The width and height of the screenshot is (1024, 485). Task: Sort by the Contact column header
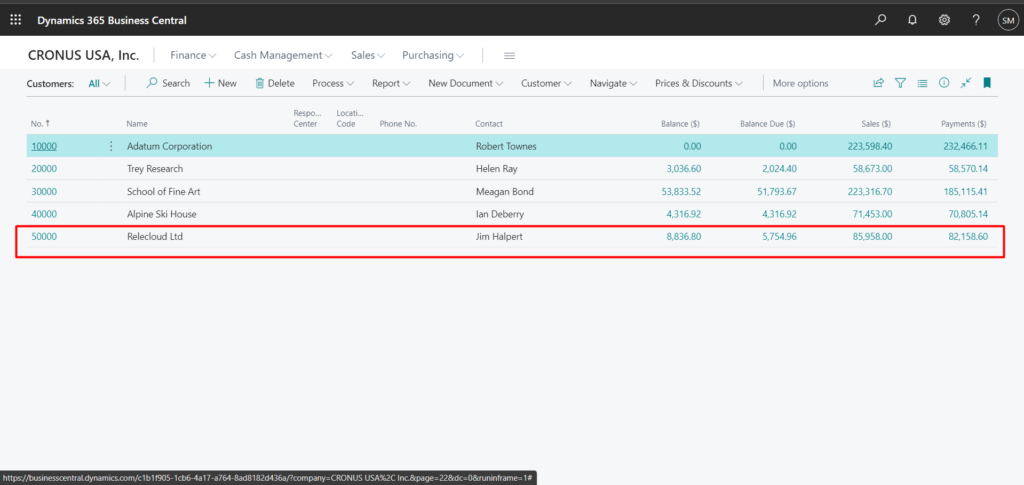[x=488, y=123]
